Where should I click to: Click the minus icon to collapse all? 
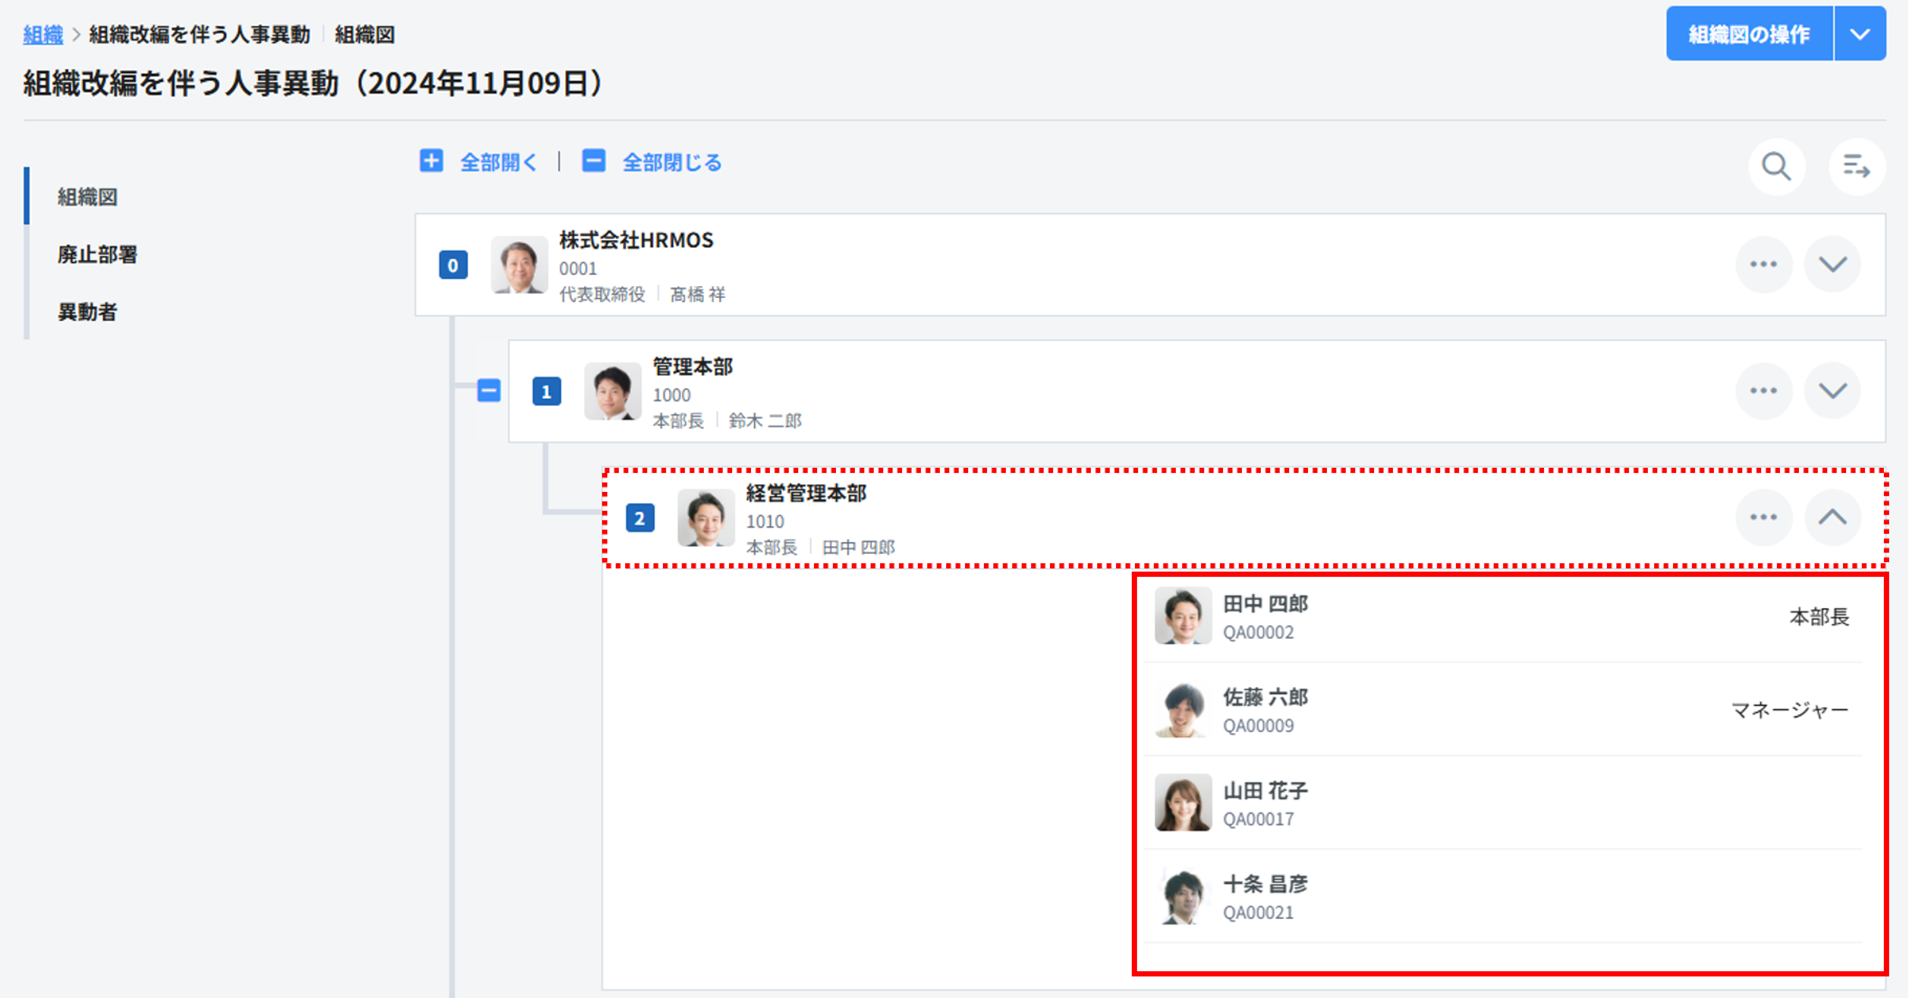point(593,161)
